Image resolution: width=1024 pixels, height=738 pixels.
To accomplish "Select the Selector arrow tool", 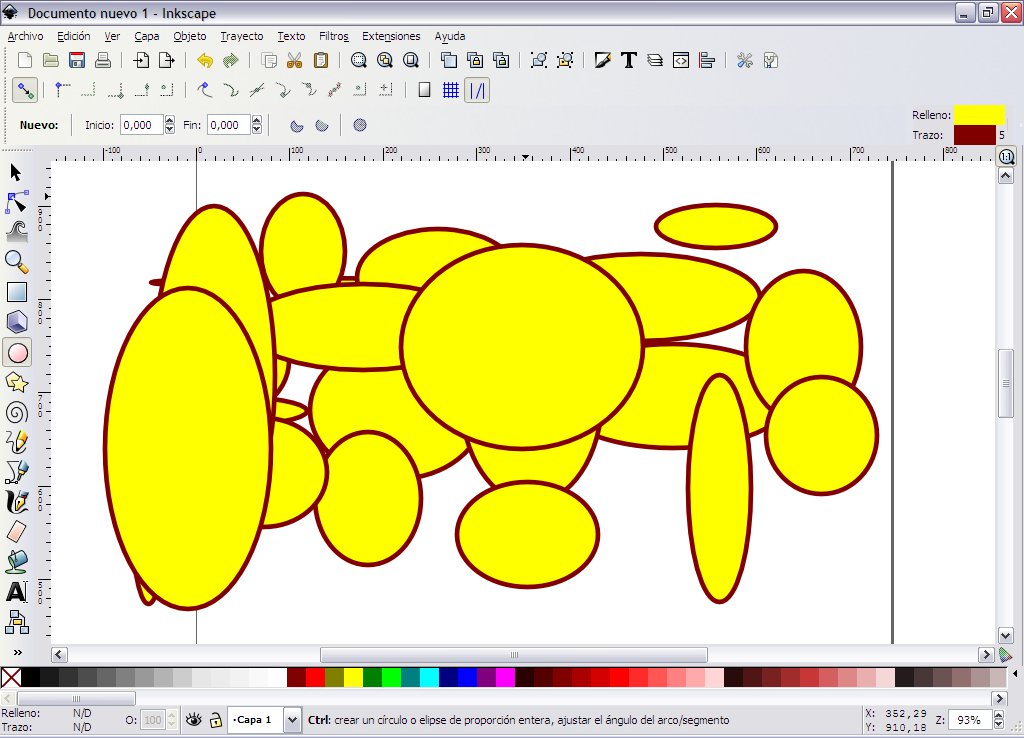I will tap(15, 172).
